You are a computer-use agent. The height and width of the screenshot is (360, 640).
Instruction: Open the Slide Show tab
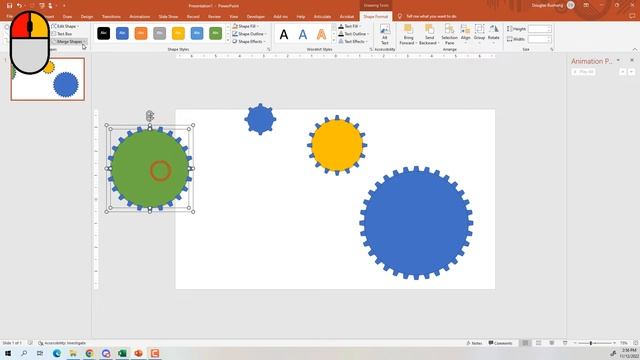coord(168,17)
